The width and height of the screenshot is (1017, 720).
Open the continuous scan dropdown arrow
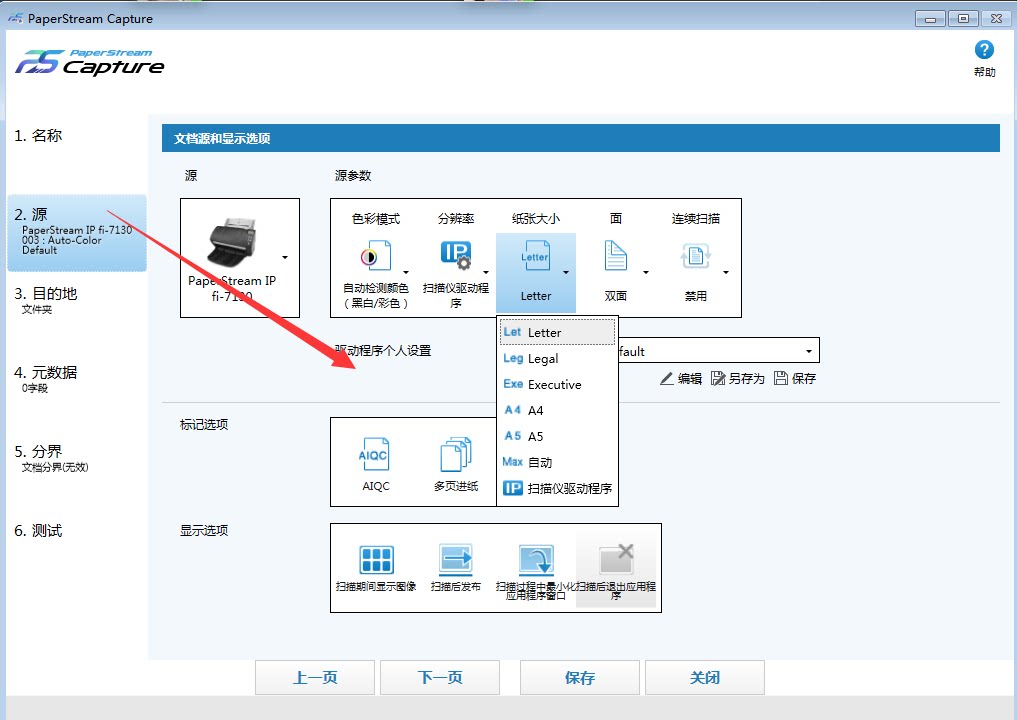726,272
